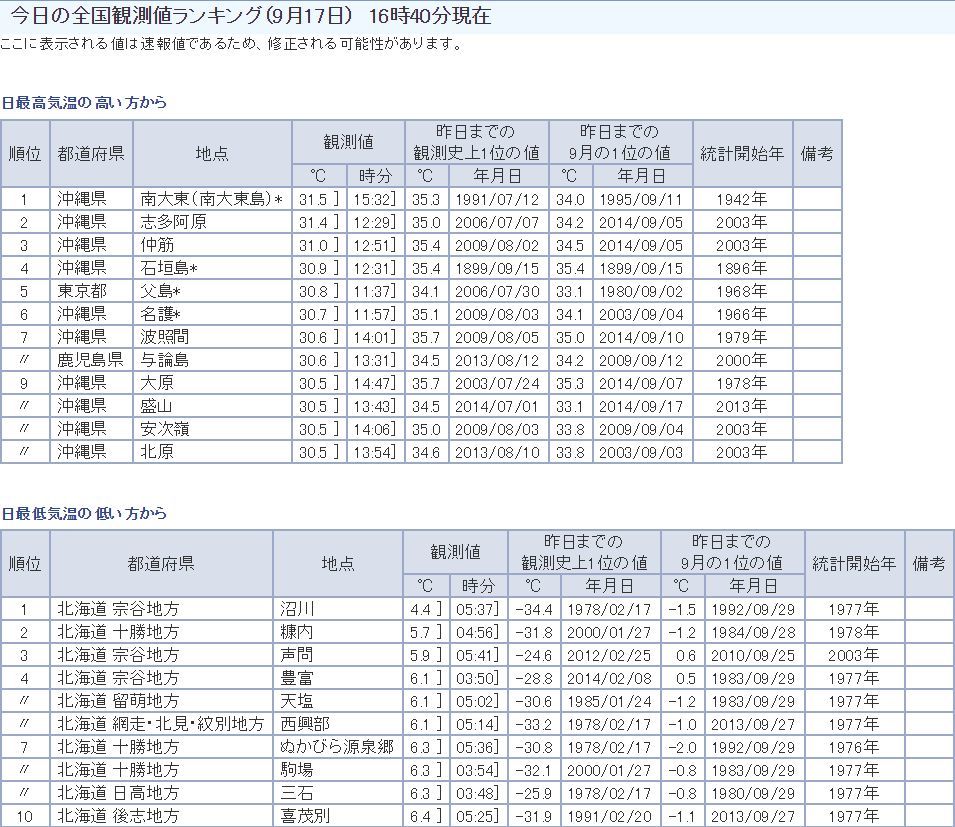This screenshot has width=955, height=827.
Task: Select the 波照間 station name
Action: coord(165,337)
